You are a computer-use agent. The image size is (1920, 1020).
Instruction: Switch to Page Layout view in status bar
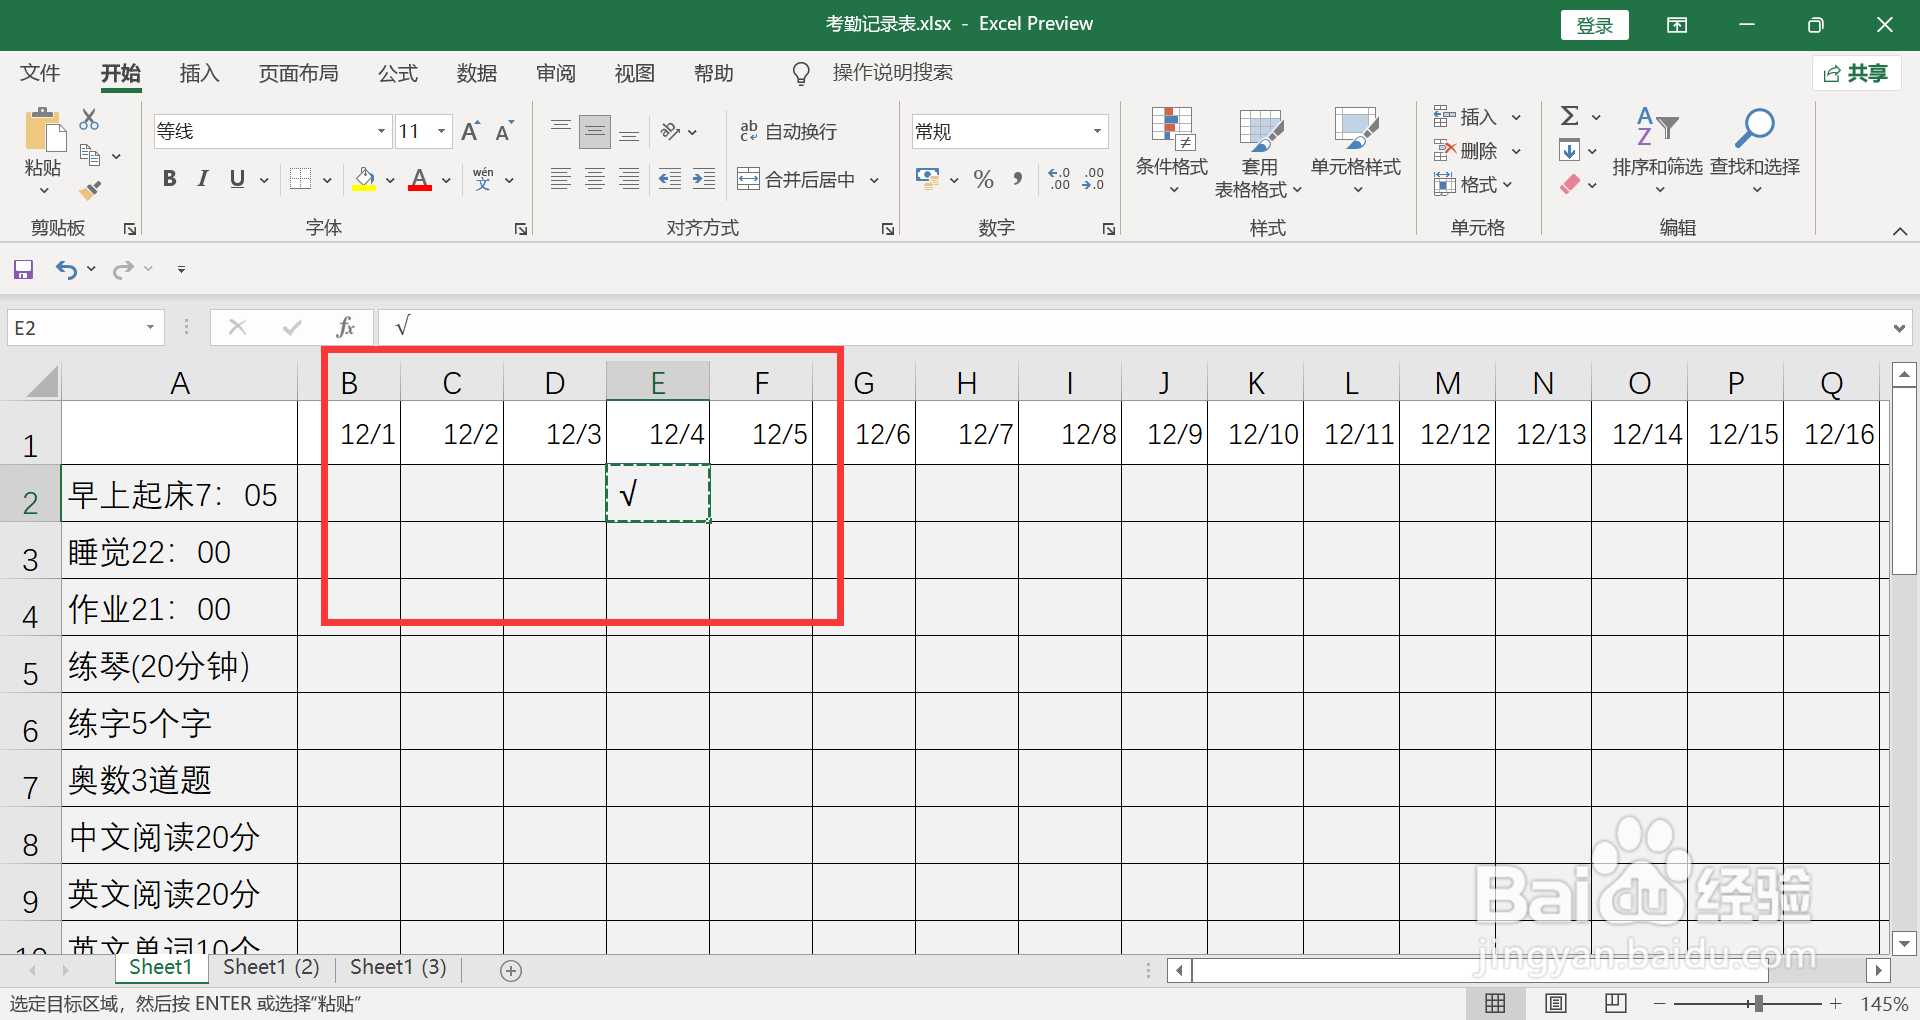(1556, 1003)
